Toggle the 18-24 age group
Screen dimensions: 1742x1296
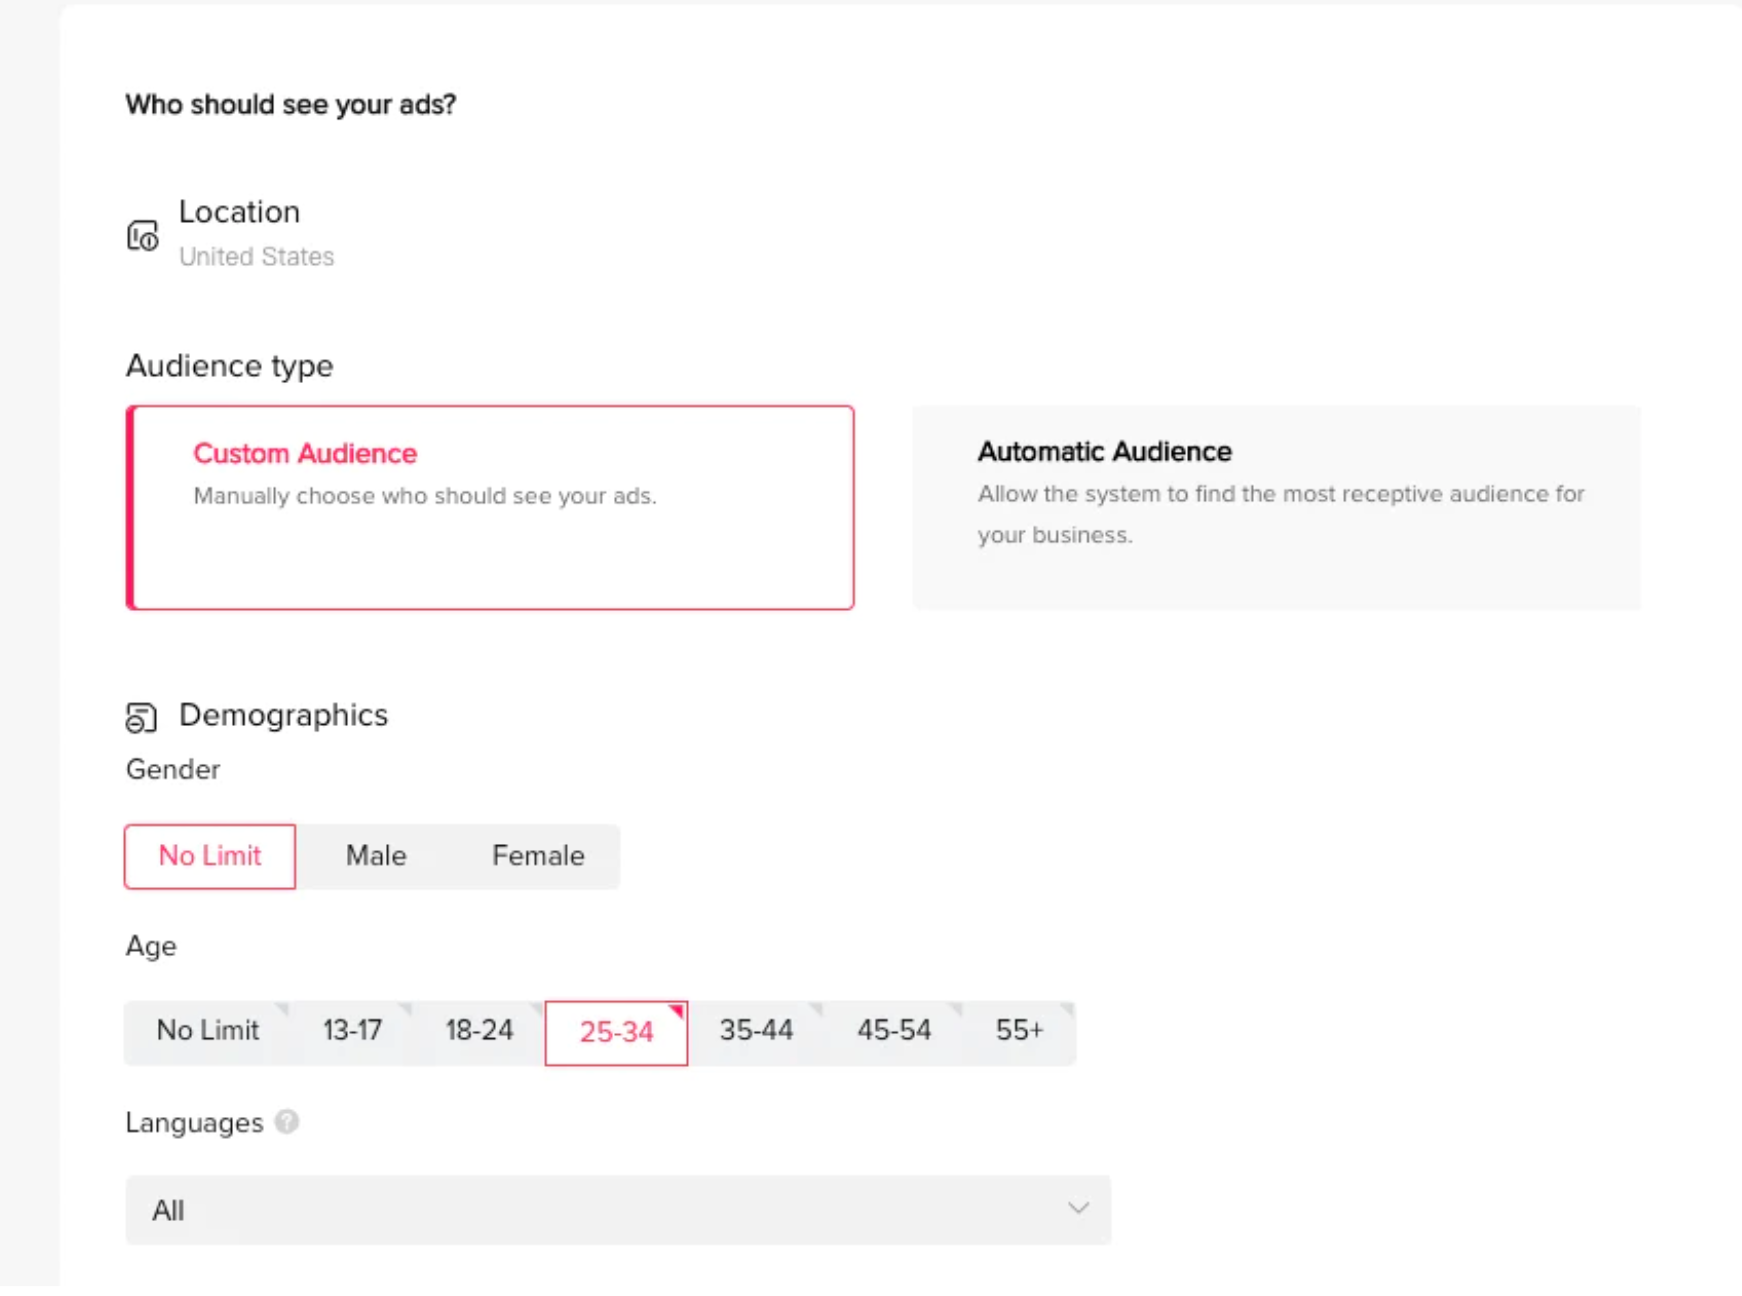click(x=479, y=1031)
